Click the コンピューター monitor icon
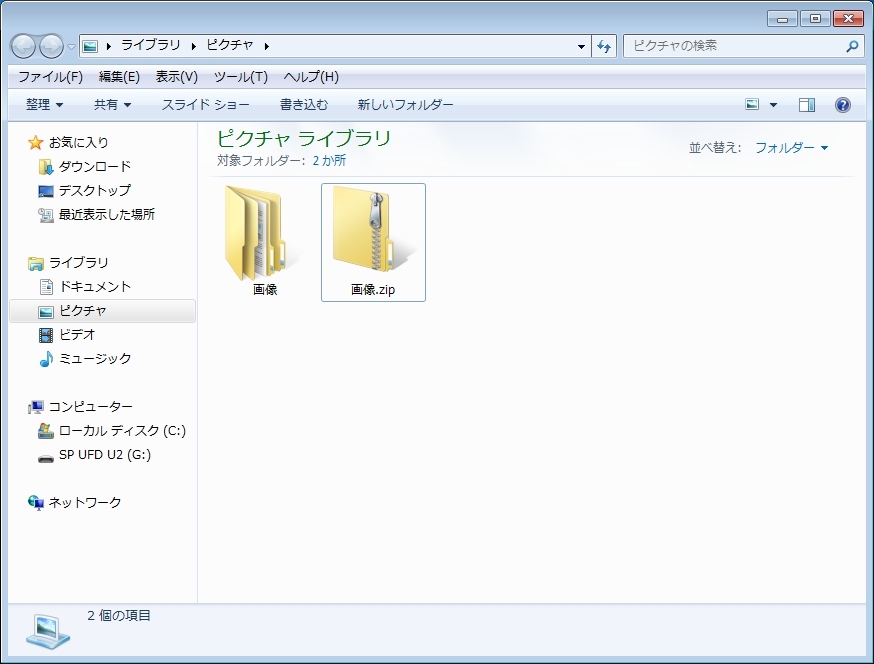 coord(36,408)
